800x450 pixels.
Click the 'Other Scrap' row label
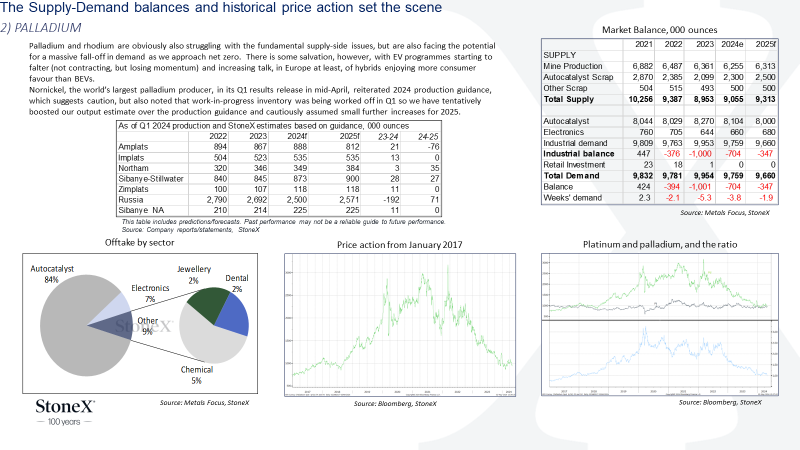[x=565, y=88]
